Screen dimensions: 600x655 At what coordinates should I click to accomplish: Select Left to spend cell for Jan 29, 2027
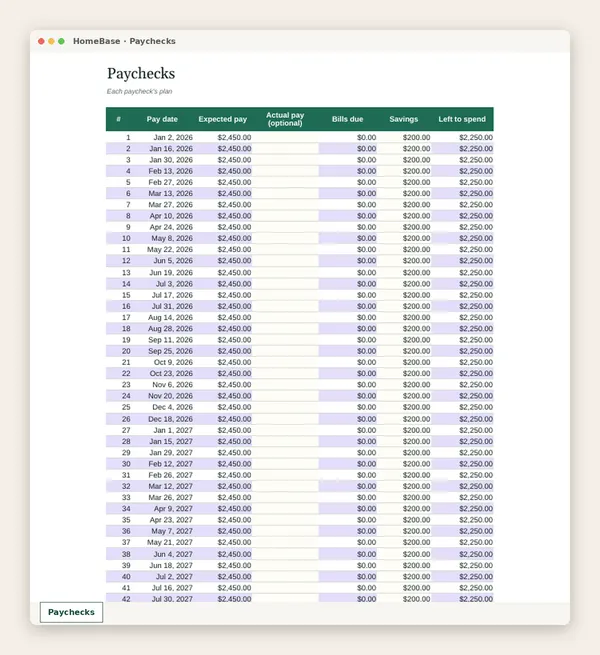pos(462,453)
